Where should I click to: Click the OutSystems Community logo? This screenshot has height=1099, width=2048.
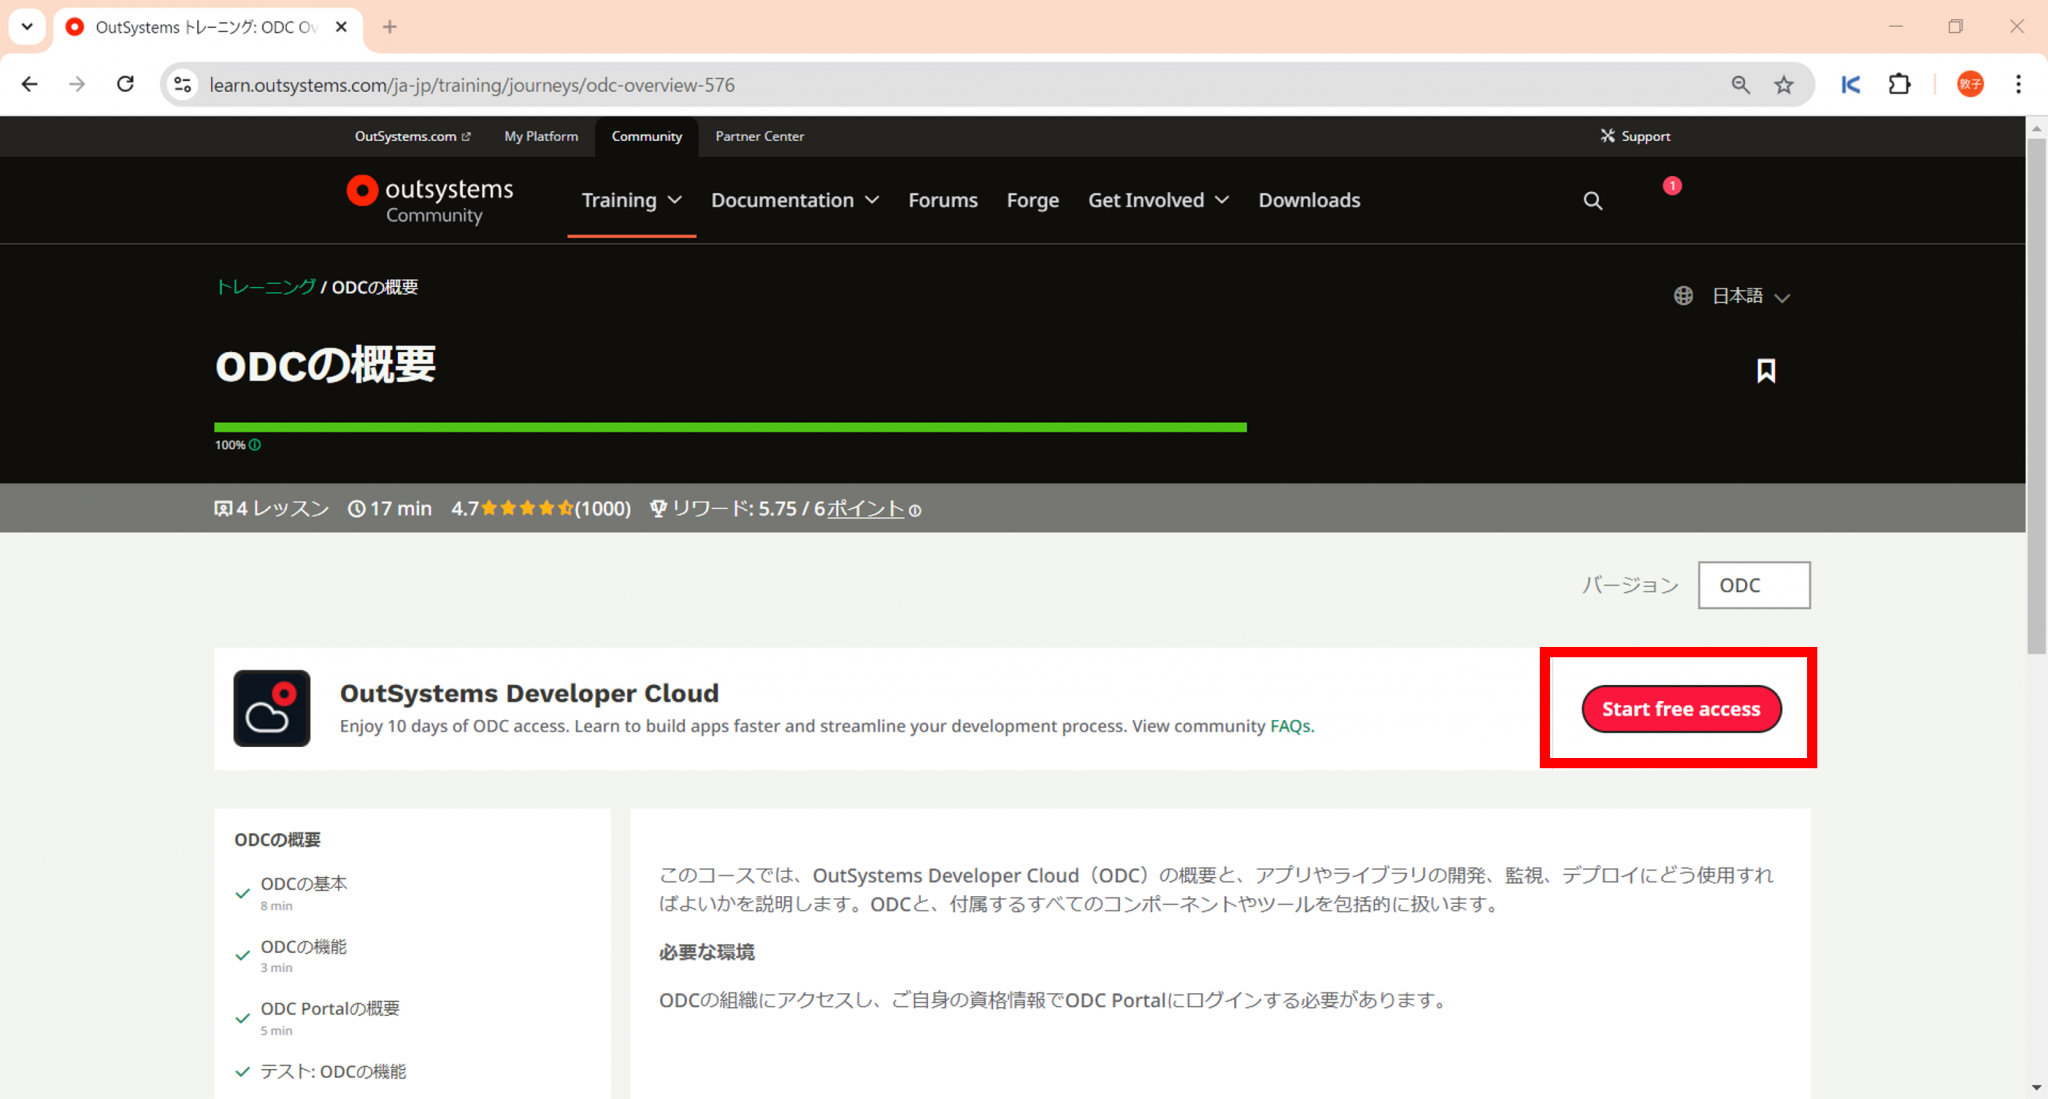coord(428,199)
